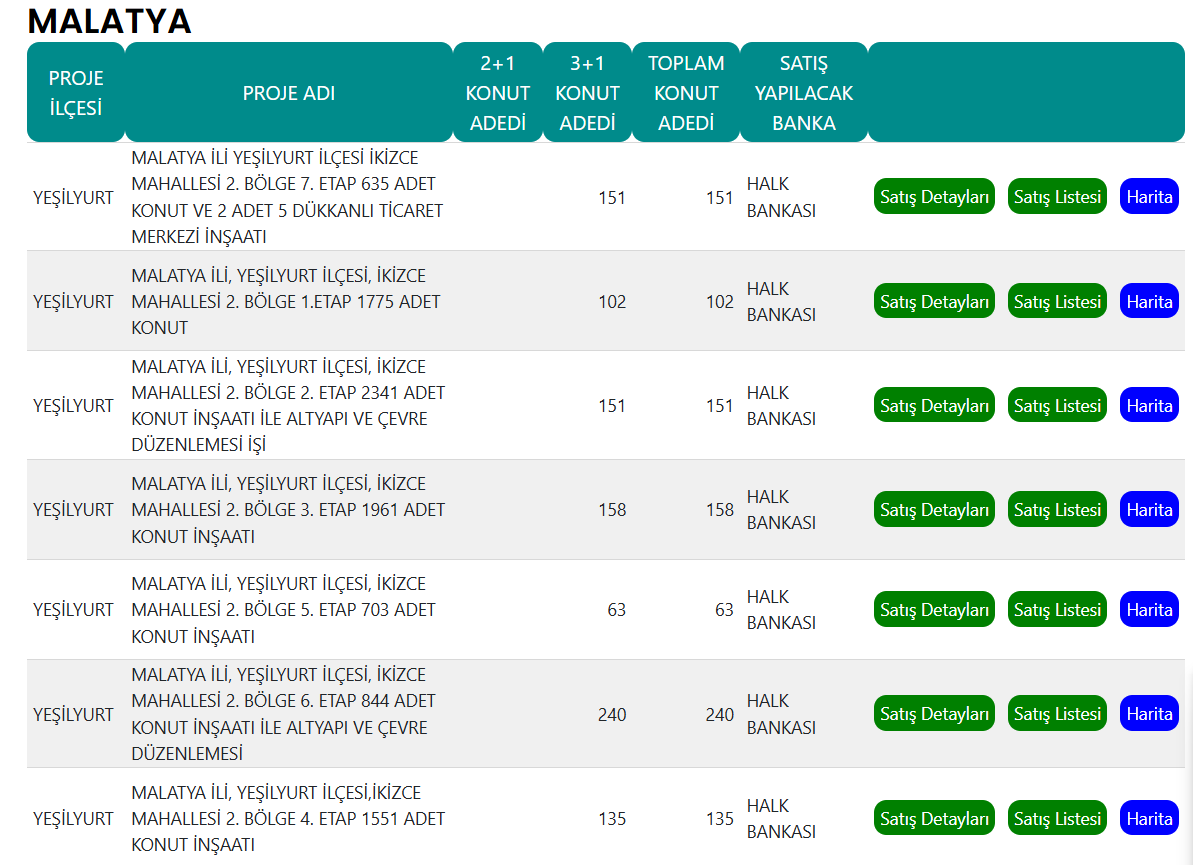Show Harita for 4. ETAP 1551 ADET project
Image resolution: width=1193 pixels, height=865 pixels.
coord(1149,819)
